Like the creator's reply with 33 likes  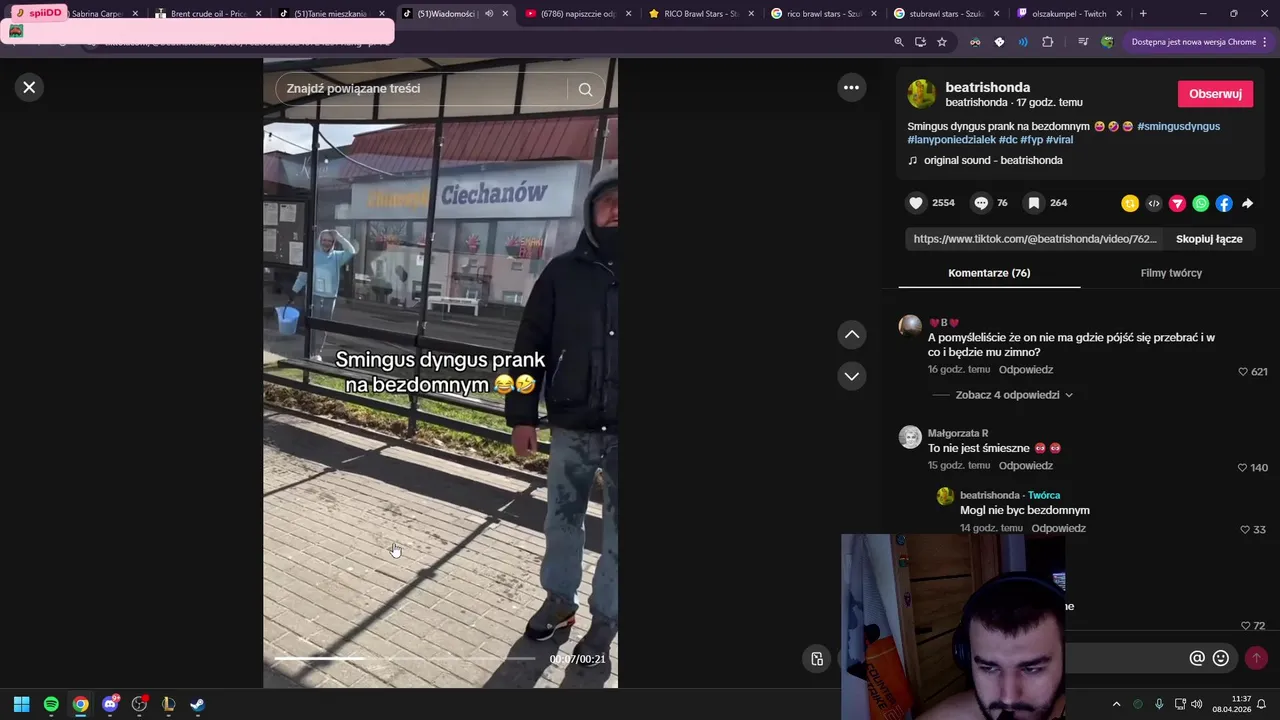(x=1245, y=530)
